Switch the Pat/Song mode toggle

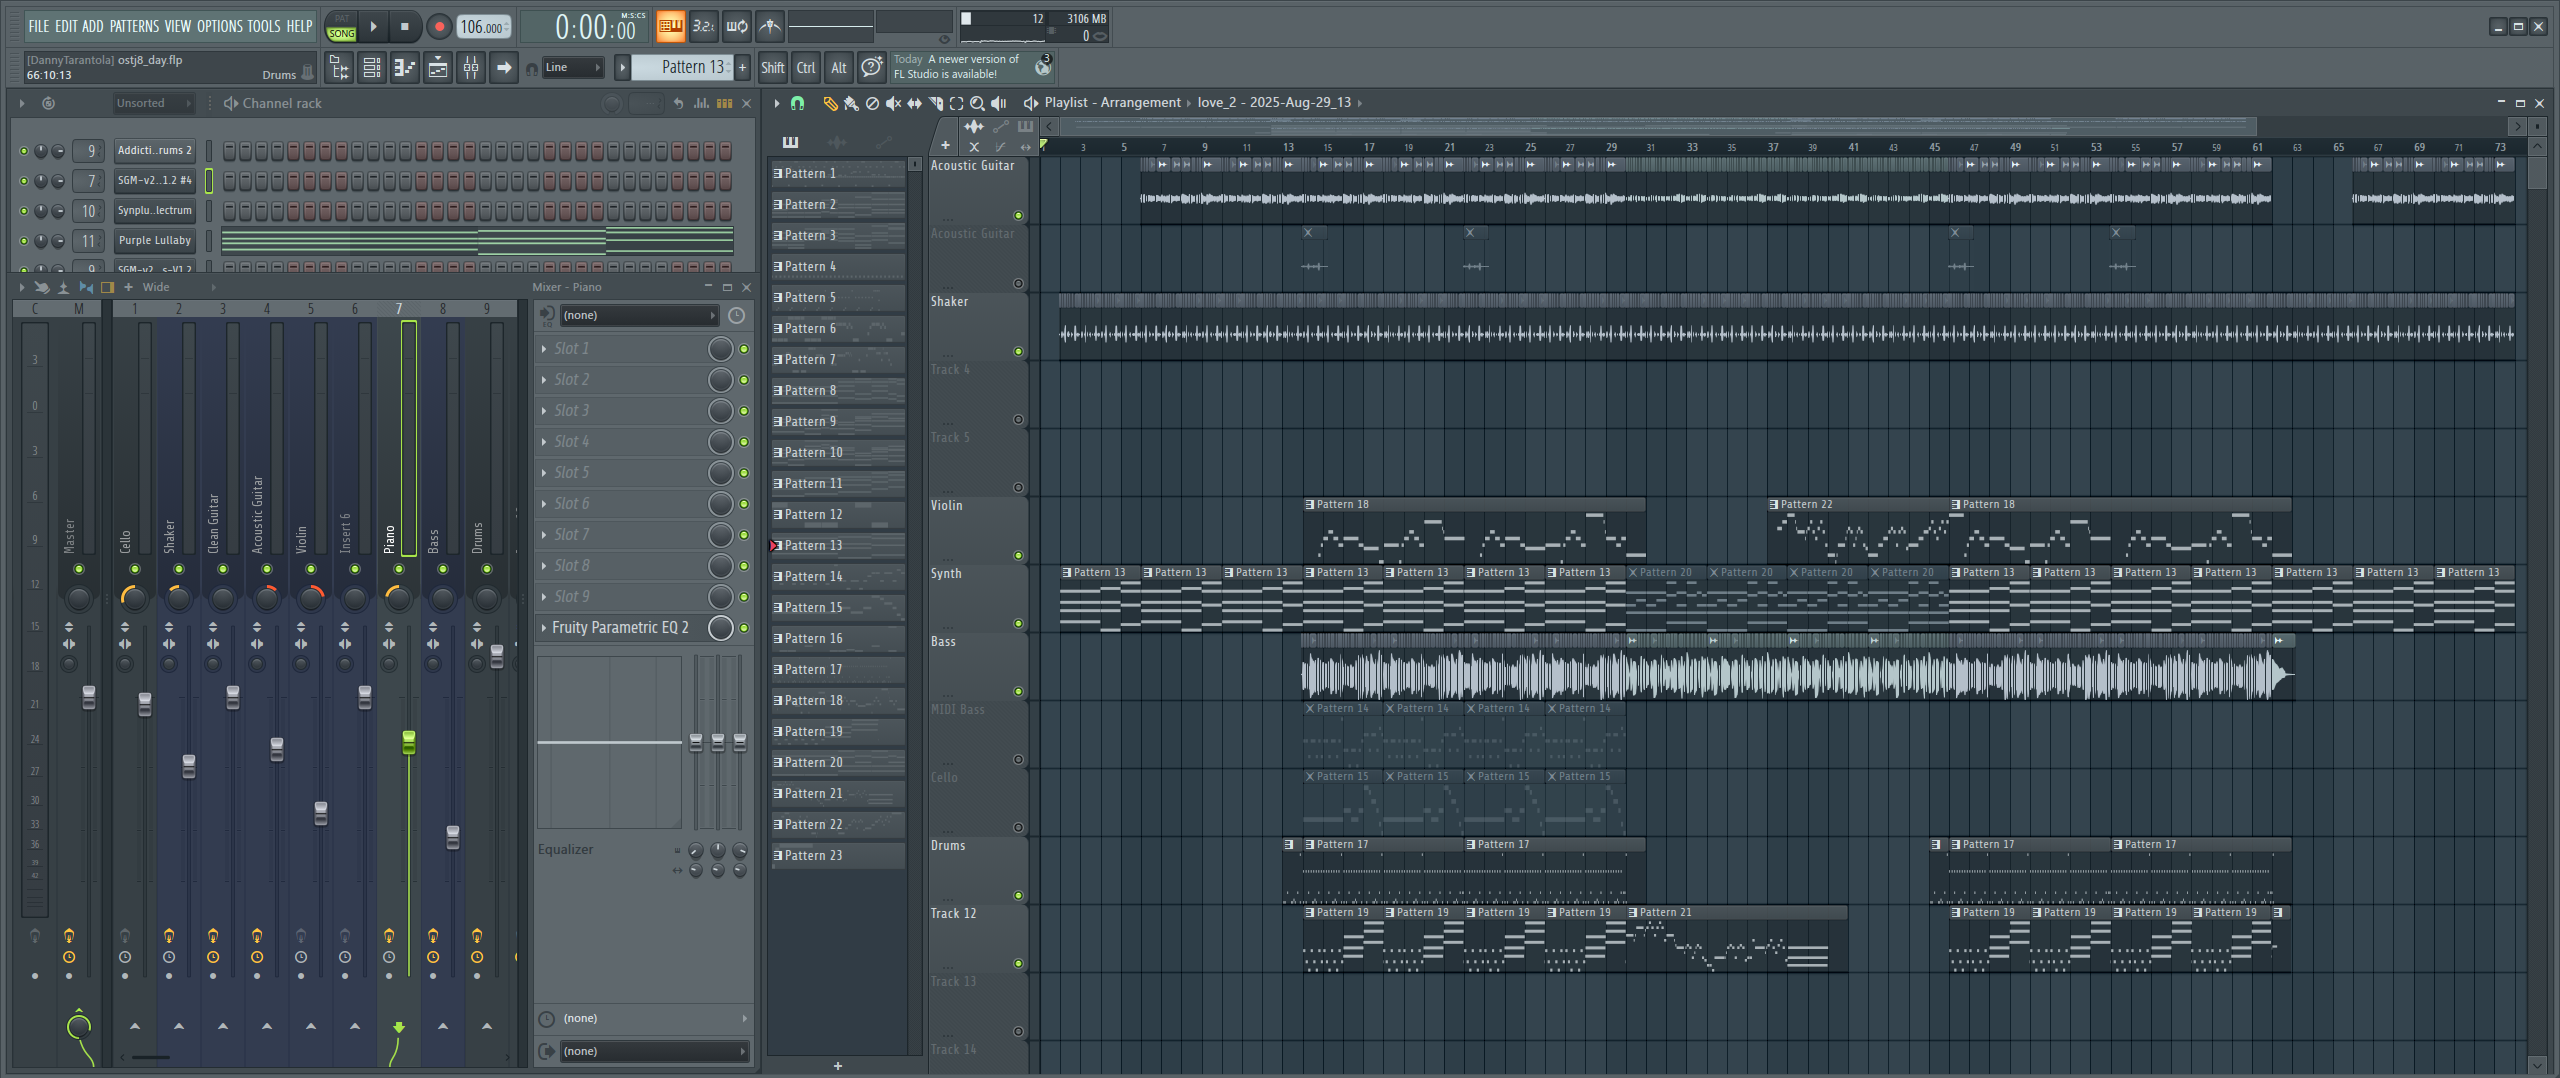(341, 27)
